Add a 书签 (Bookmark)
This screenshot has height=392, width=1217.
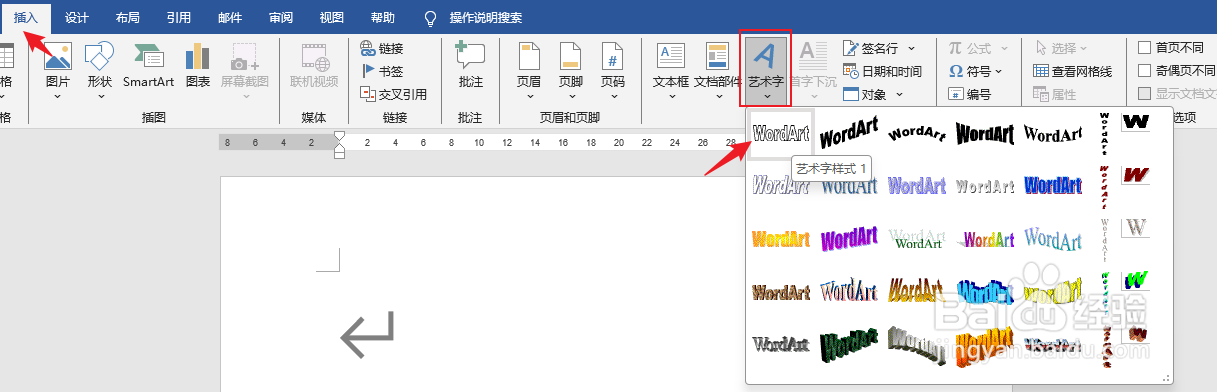[382, 71]
